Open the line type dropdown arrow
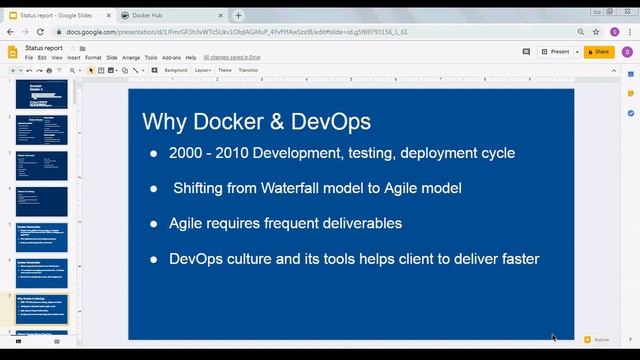The width and height of the screenshot is (640, 360). (x=143, y=71)
